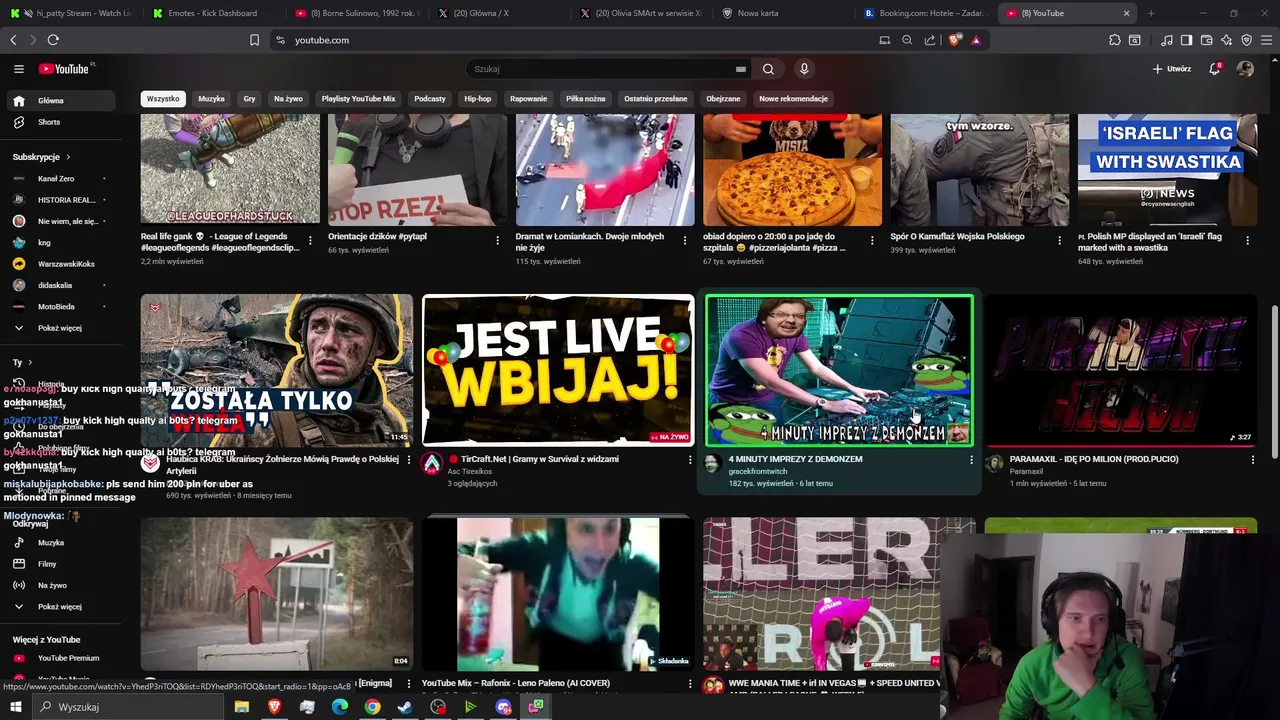This screenshot has width=1280, height=720.
Task: Open File Explorer from the taskbar
Action: pyautogui.click(x=241, y=707)
